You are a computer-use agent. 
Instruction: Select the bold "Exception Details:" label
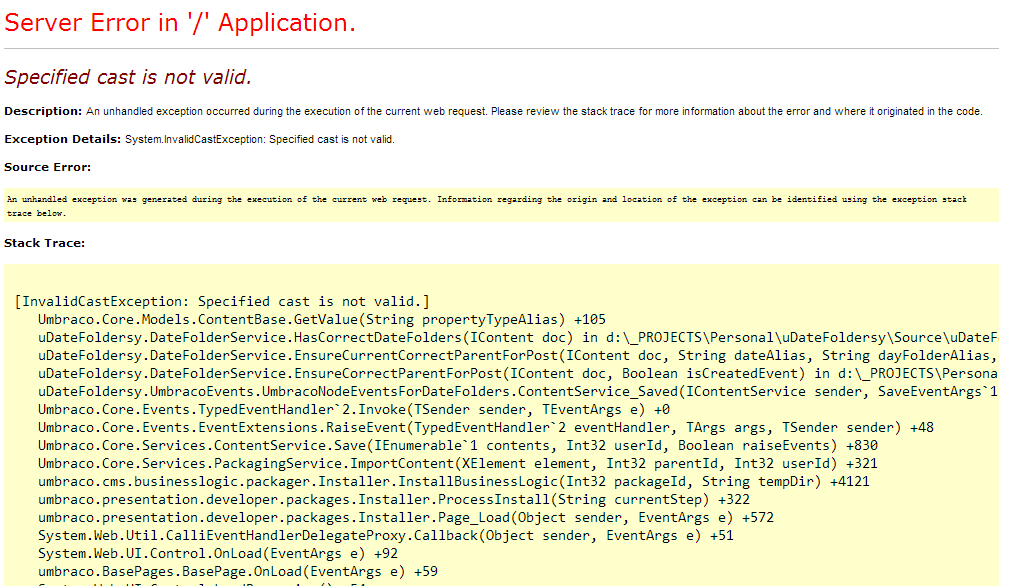tap(62, 139)
